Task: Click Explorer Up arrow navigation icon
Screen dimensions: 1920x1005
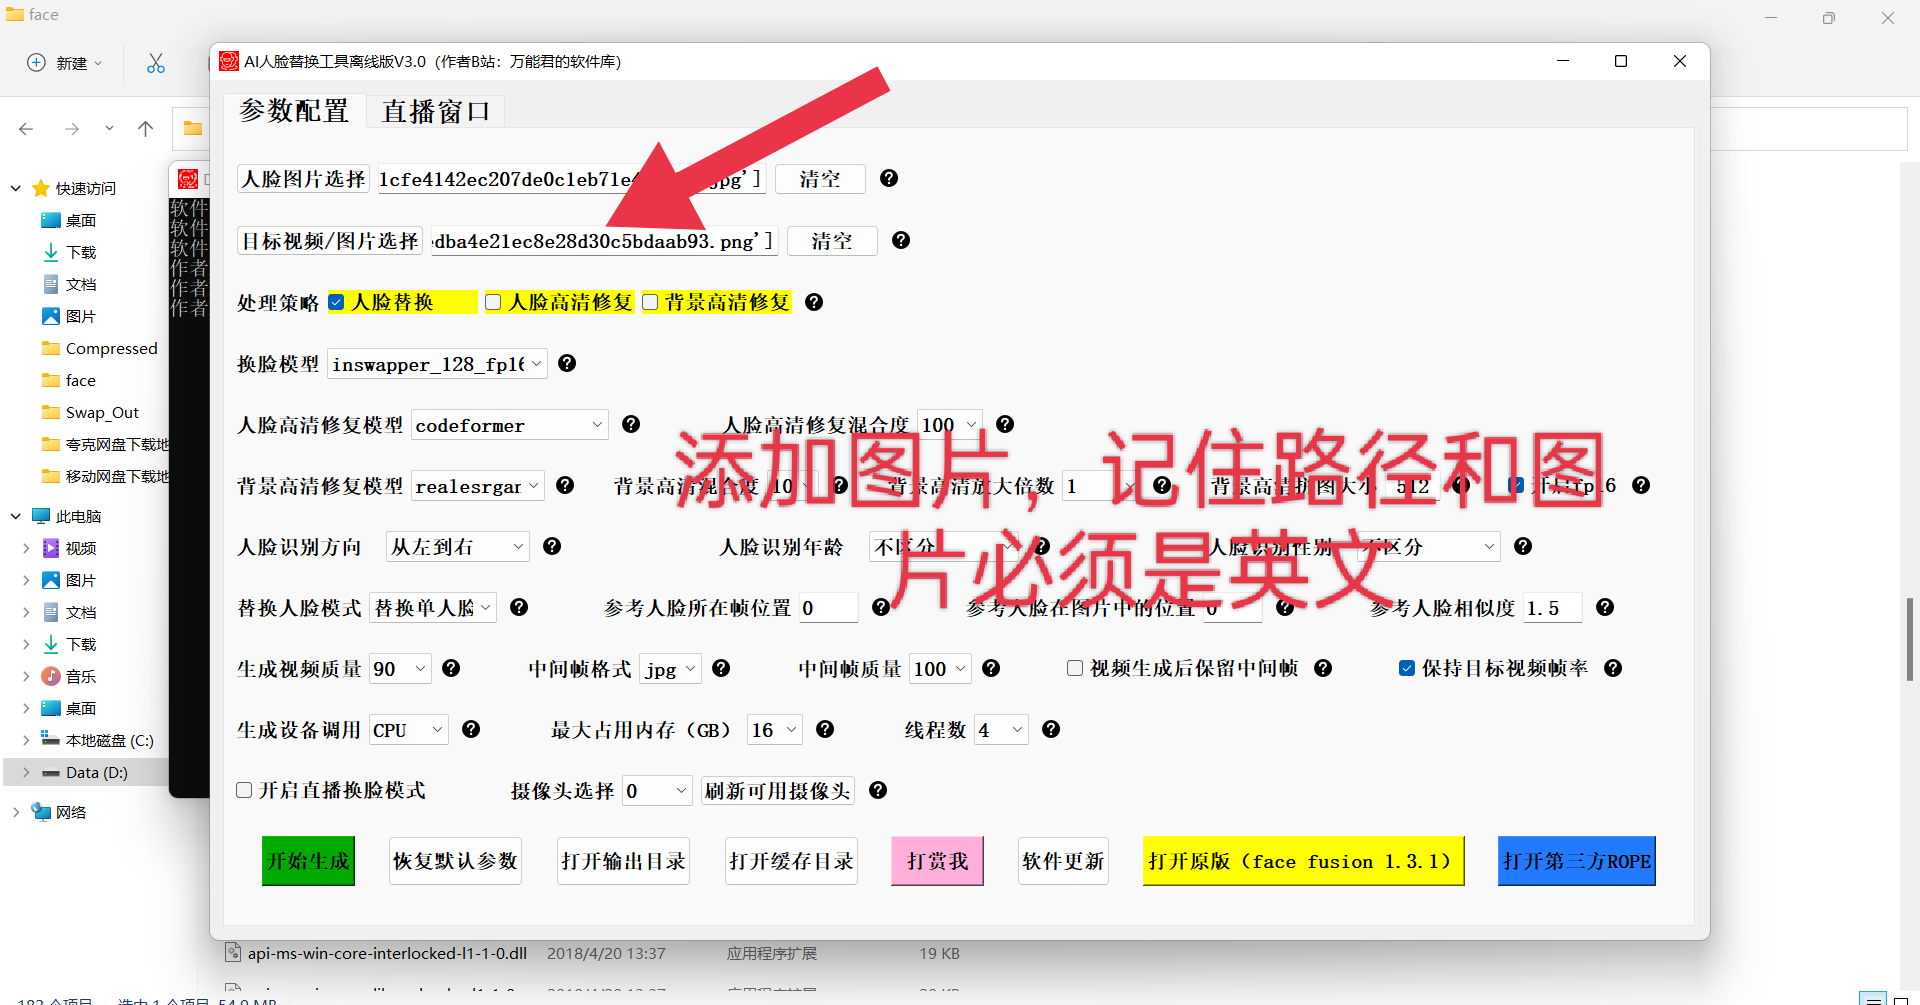Action: (x=145, y=129)
